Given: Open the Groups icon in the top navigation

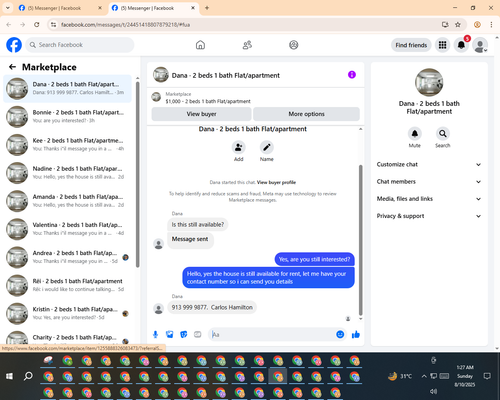Looking at the screenshot, I should (294, 45).
